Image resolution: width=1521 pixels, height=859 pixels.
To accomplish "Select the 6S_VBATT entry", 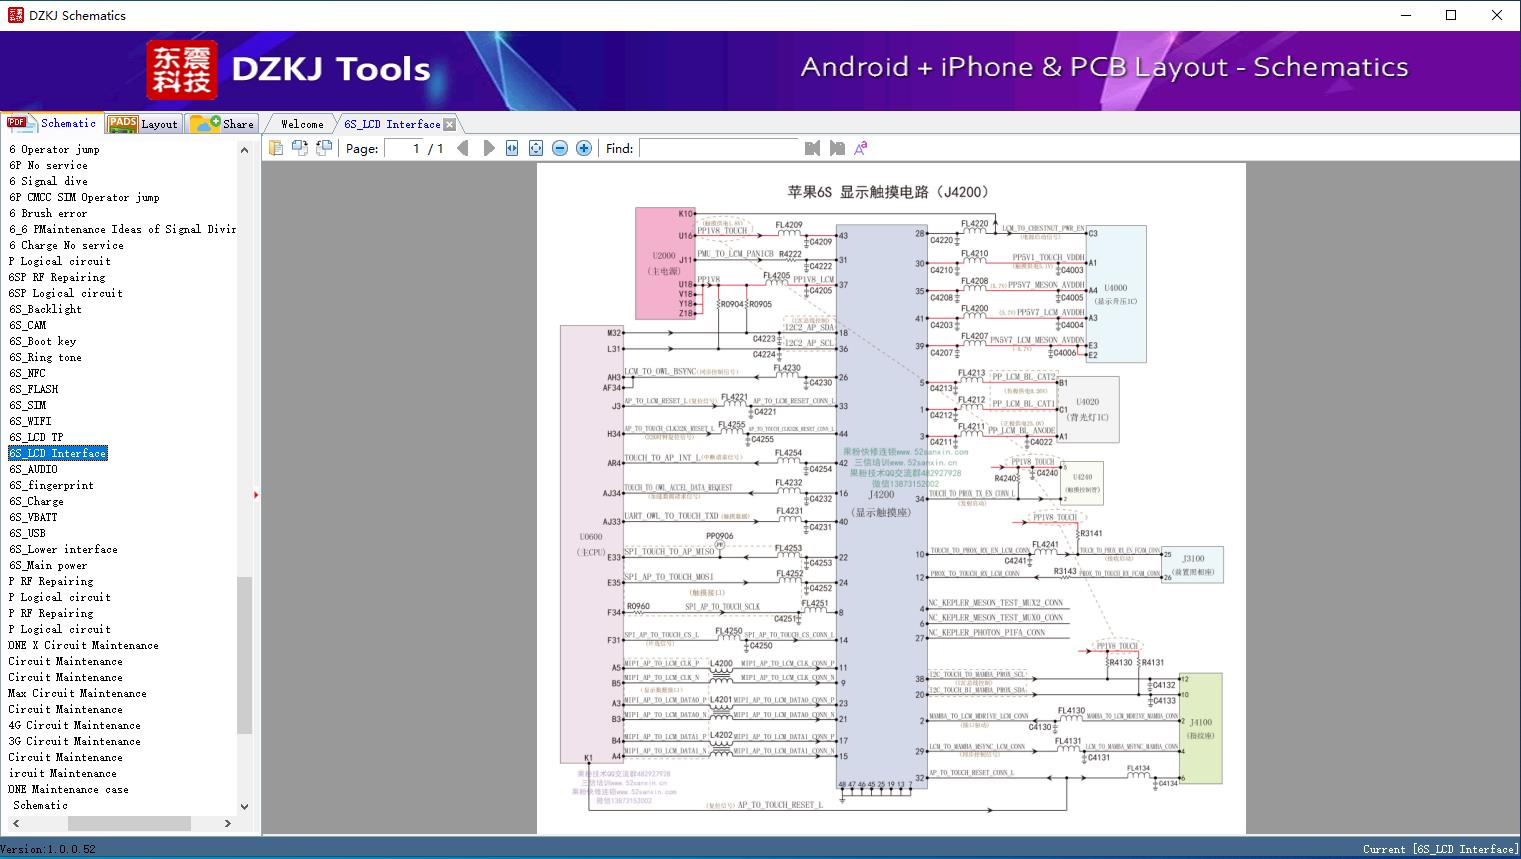I will point(34,517).
